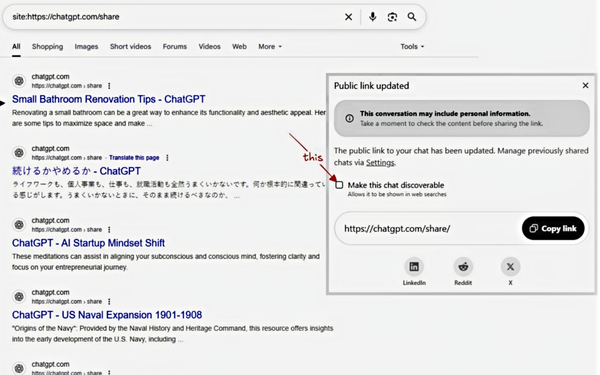Open the Settings link in the dialog

pyautogui.click(x=380, y=163)
